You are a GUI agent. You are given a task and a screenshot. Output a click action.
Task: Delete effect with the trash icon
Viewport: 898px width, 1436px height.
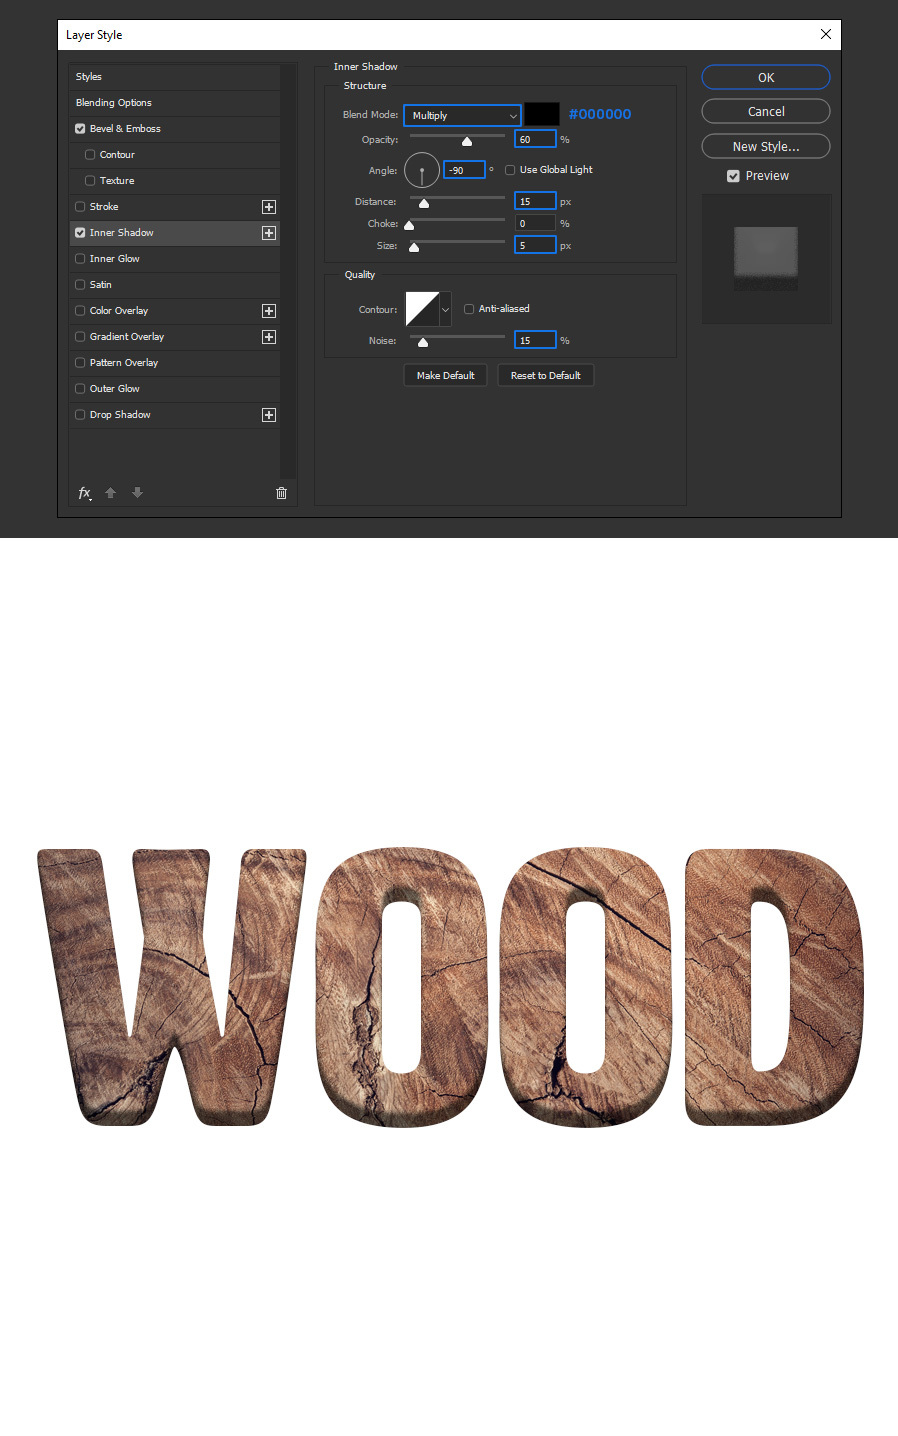(x=281, y=493)
